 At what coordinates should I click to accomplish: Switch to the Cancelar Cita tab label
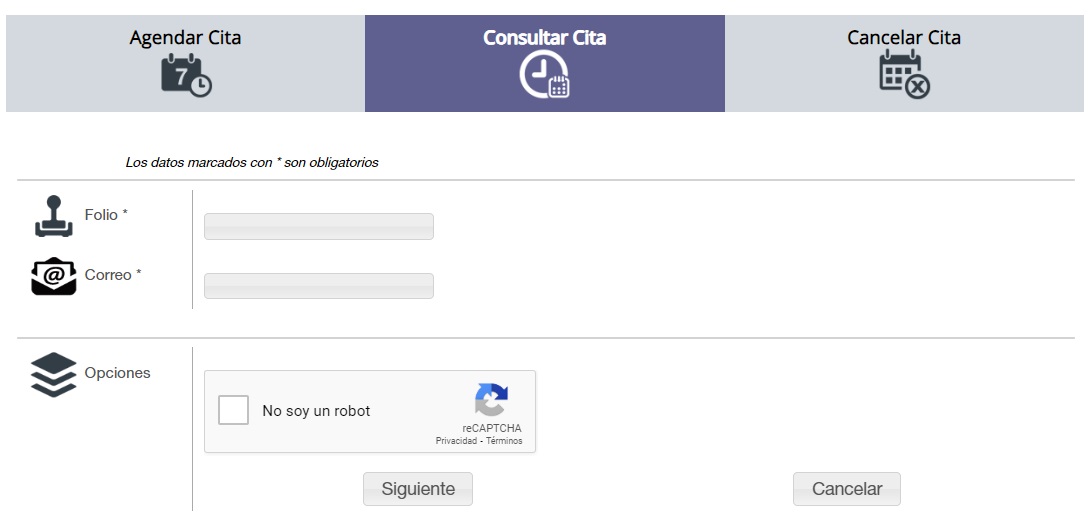(x=904, y=38)
